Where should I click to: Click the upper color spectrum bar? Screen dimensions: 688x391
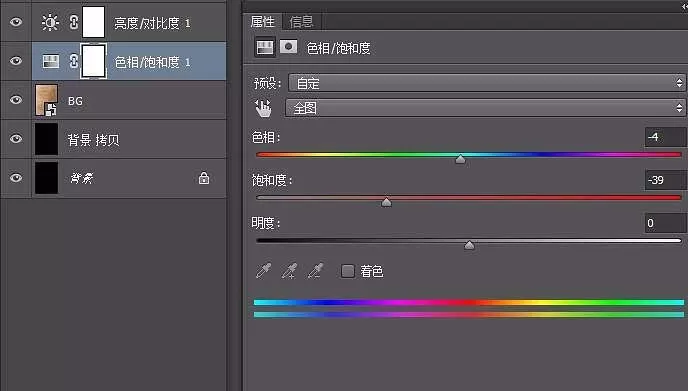(x=469, y=302)
